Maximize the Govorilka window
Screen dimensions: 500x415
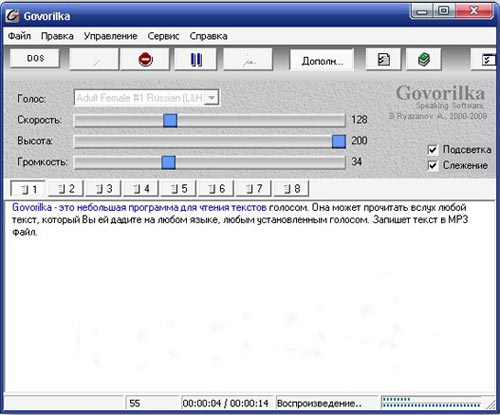click(x=444, y=11)
